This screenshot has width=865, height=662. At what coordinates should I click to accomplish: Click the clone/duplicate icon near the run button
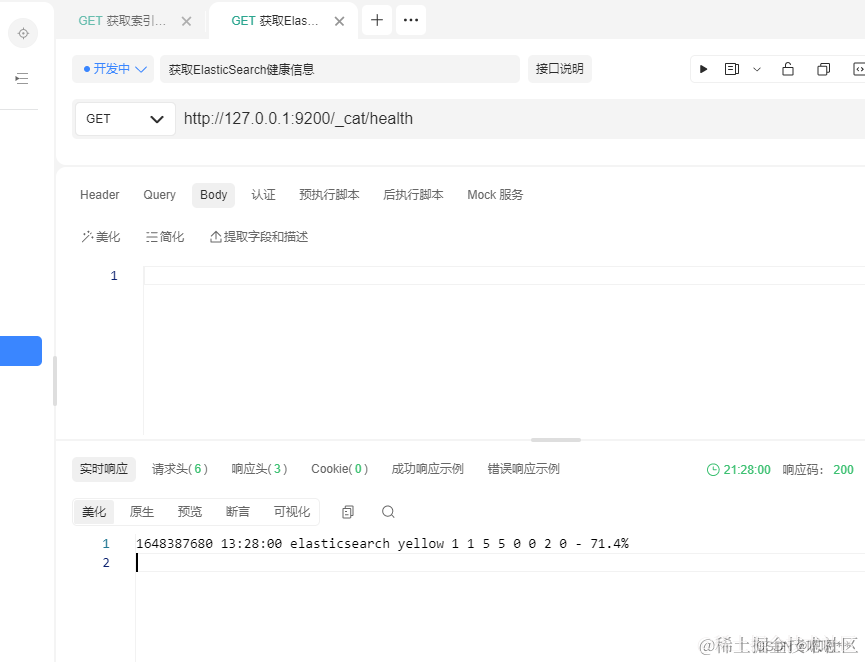click(823, 68)
